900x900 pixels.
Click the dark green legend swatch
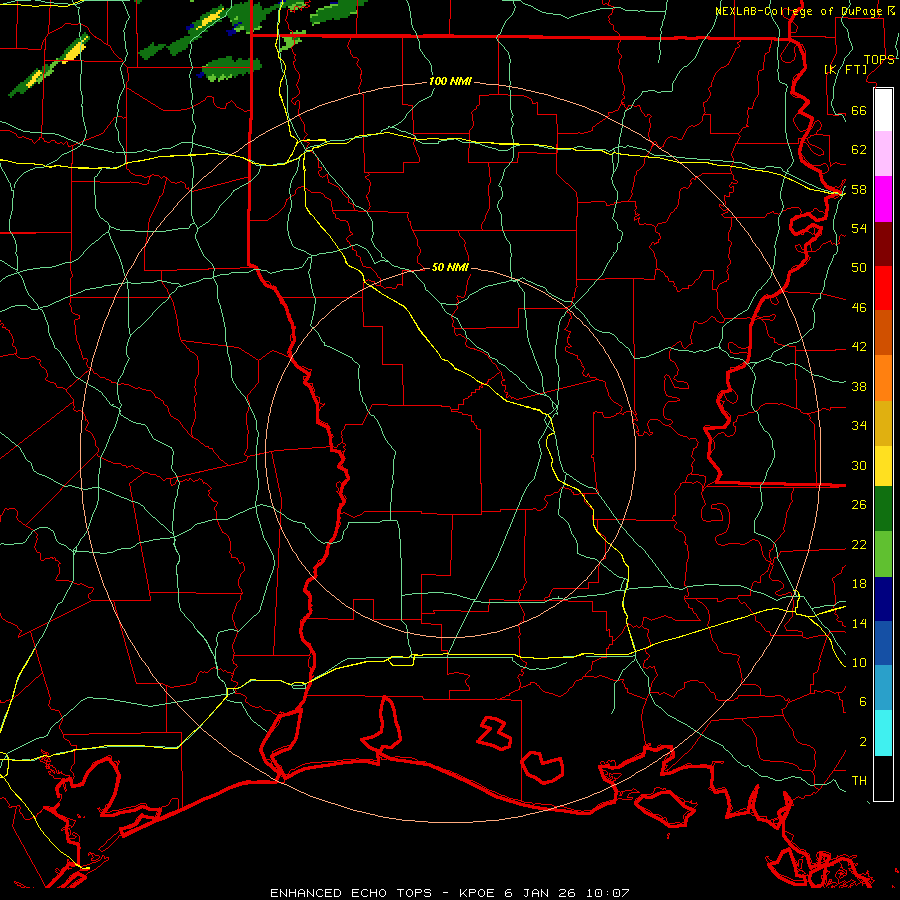[883, 509]
